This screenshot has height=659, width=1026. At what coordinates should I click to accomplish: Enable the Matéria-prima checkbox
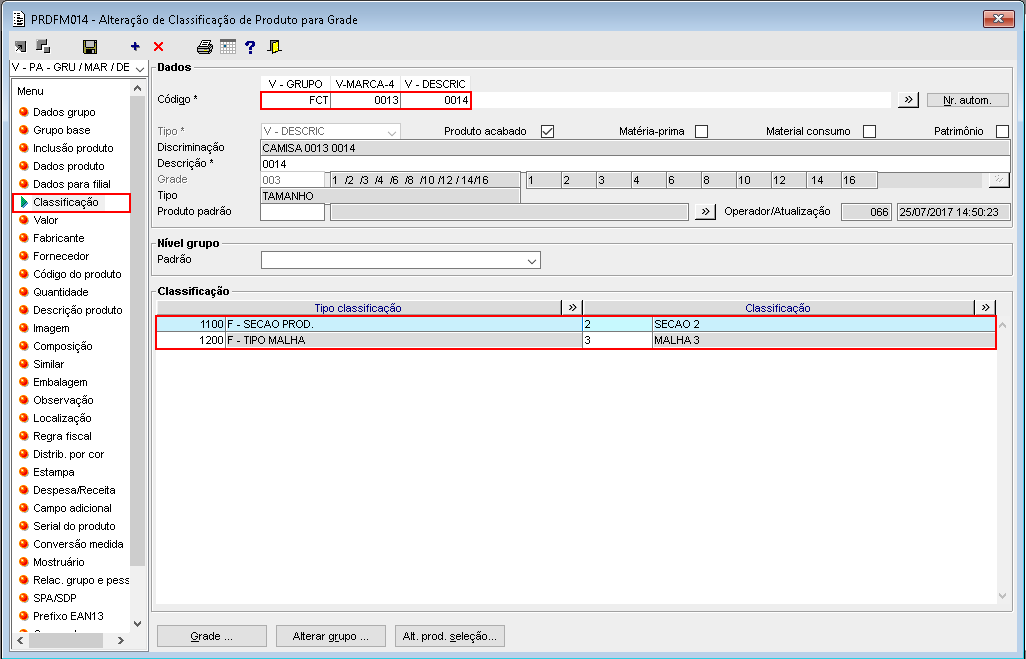coord(701,132)
